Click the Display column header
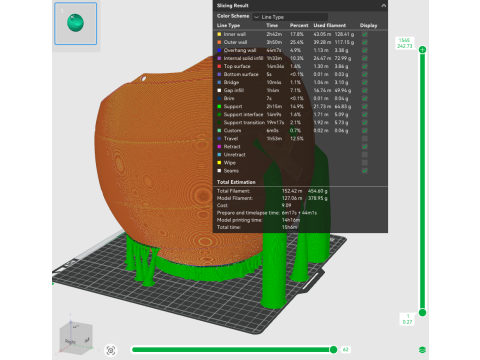The image size is (480, 360). pos(368,25)
